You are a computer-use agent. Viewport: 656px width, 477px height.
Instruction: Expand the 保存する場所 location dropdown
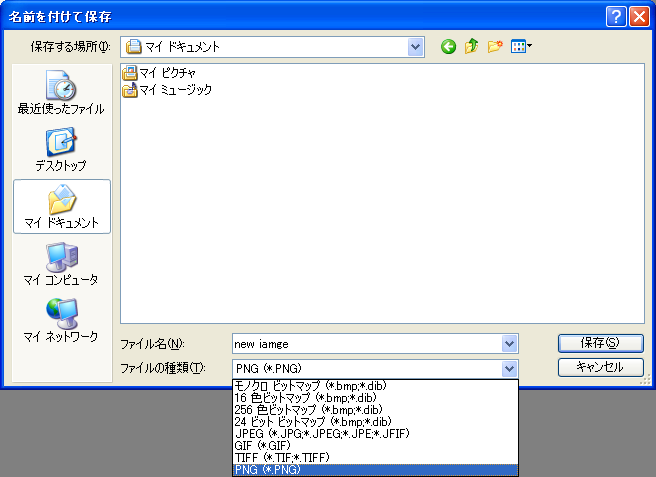point(415,47)
